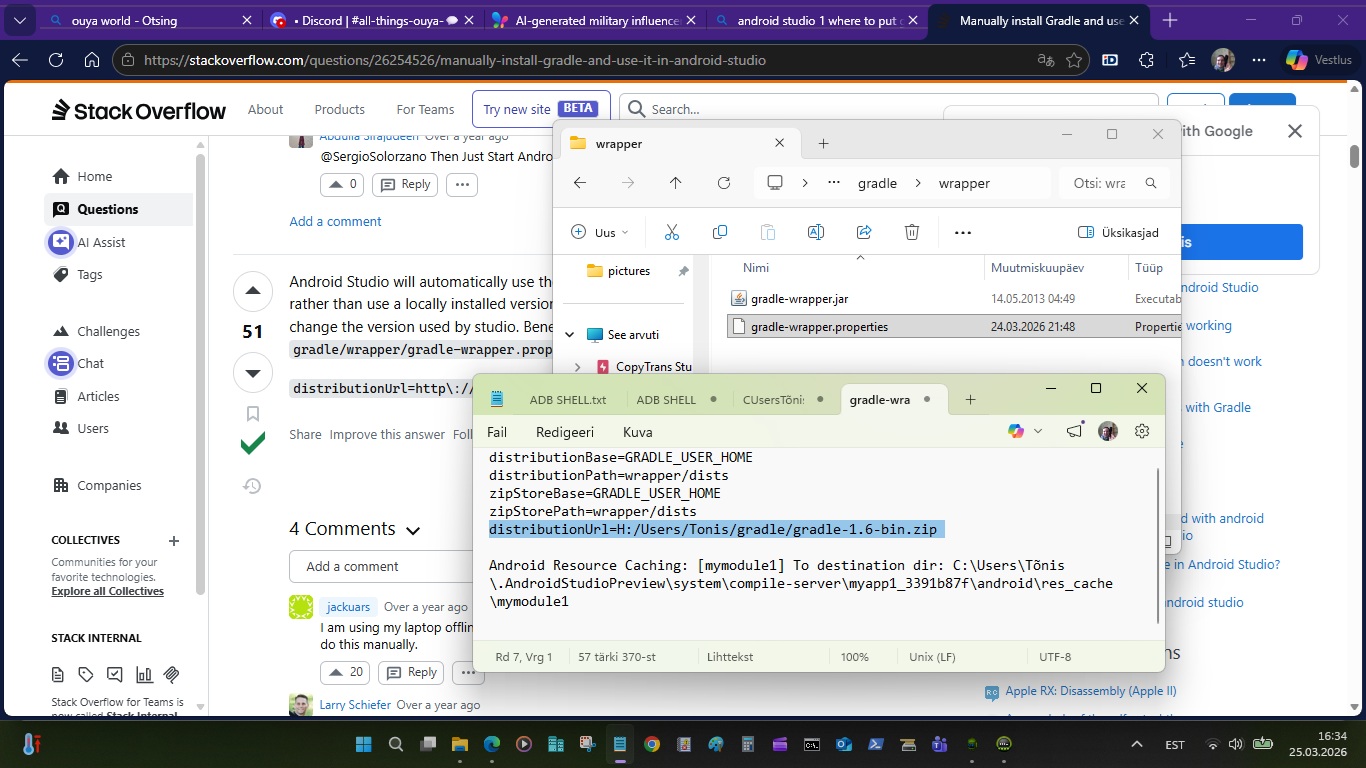Image resolution: width=1366 pixels, height=768 pixels.
Task: Click the Delete trash icon in File Explorer
Action: click(912, 232)
